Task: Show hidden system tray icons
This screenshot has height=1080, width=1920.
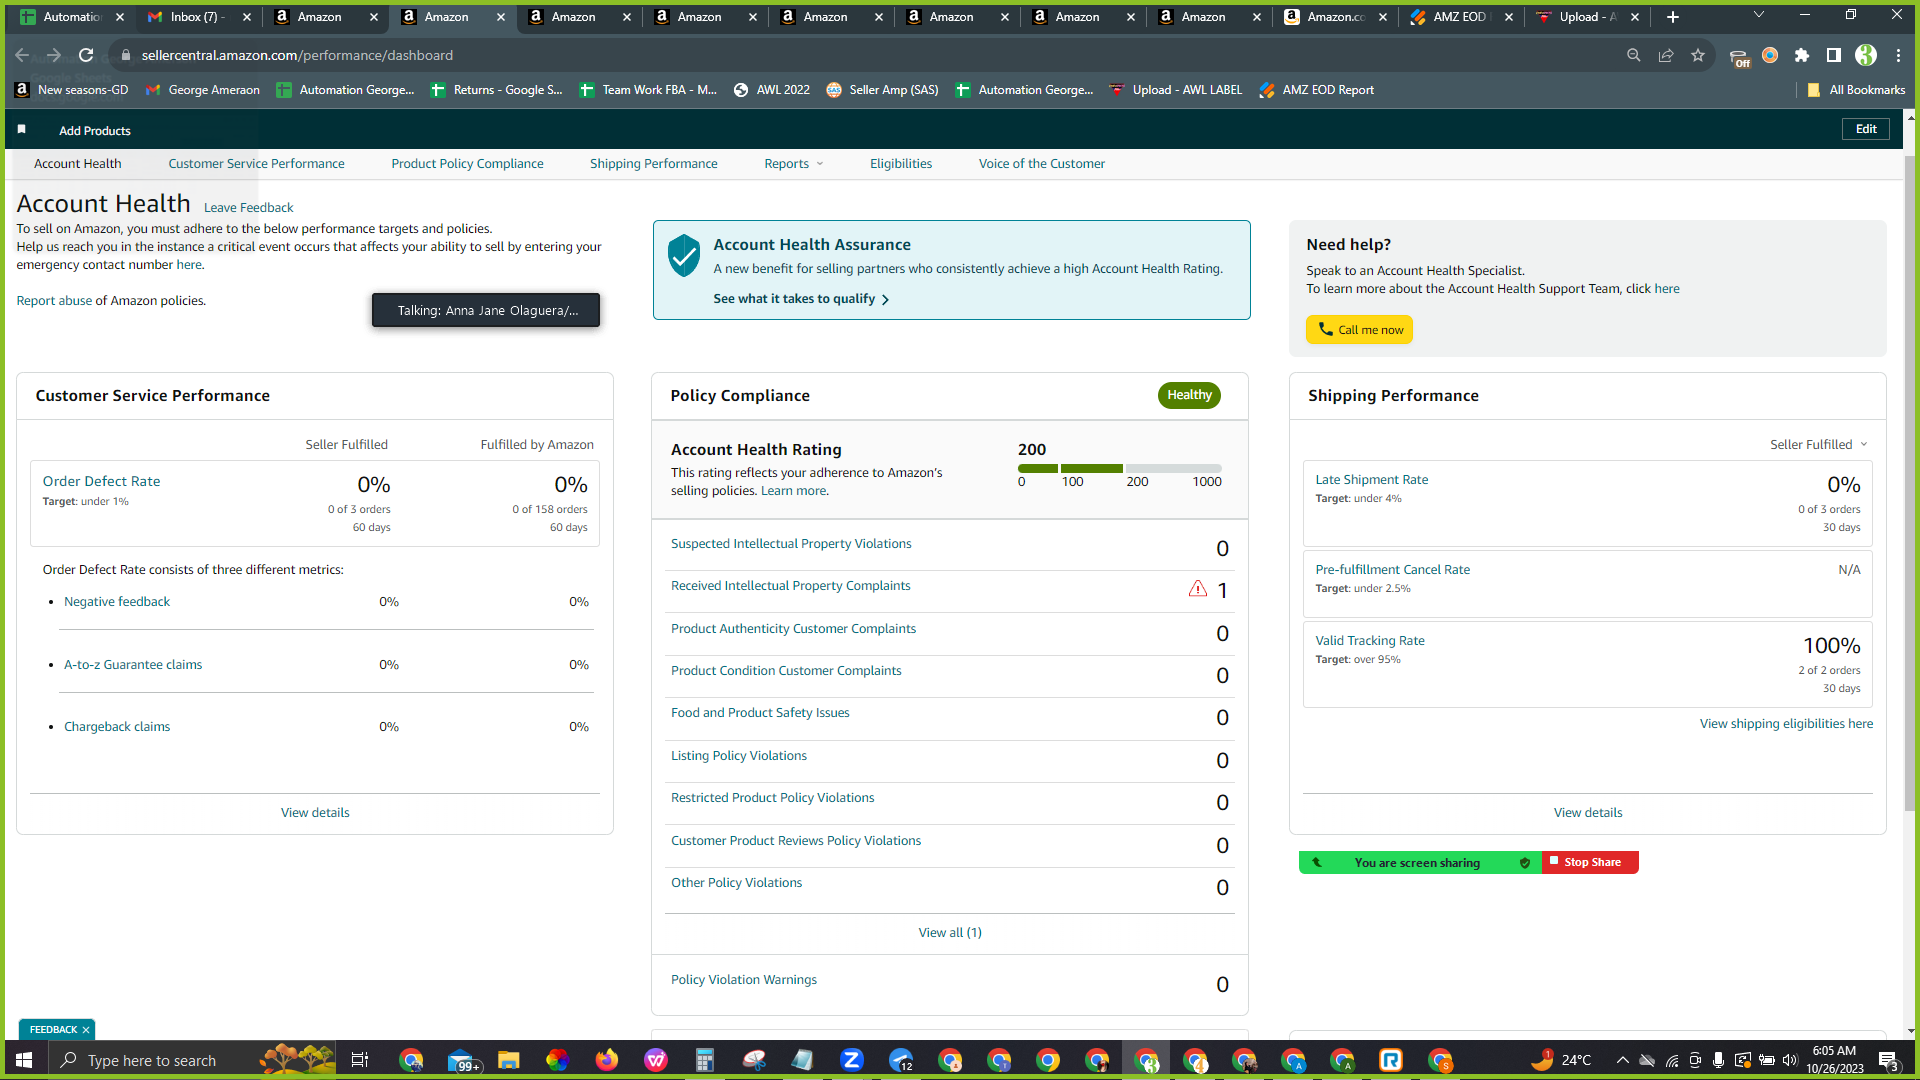Action: point(1622,1060)
